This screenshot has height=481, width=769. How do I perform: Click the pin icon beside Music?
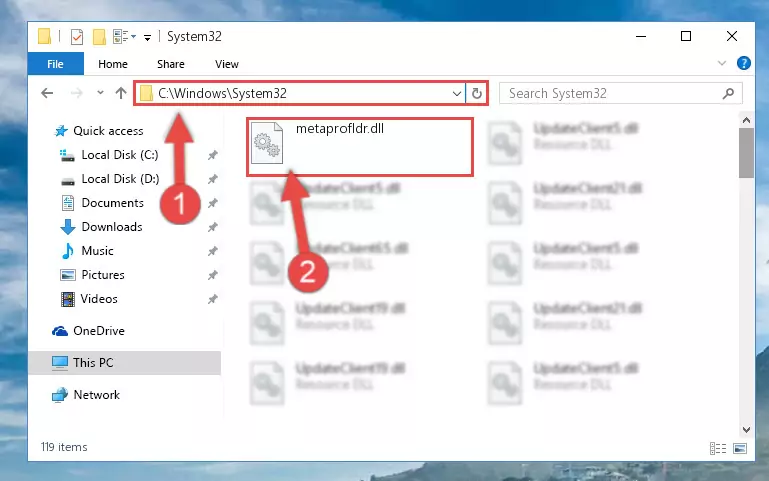tap(212, 252)
